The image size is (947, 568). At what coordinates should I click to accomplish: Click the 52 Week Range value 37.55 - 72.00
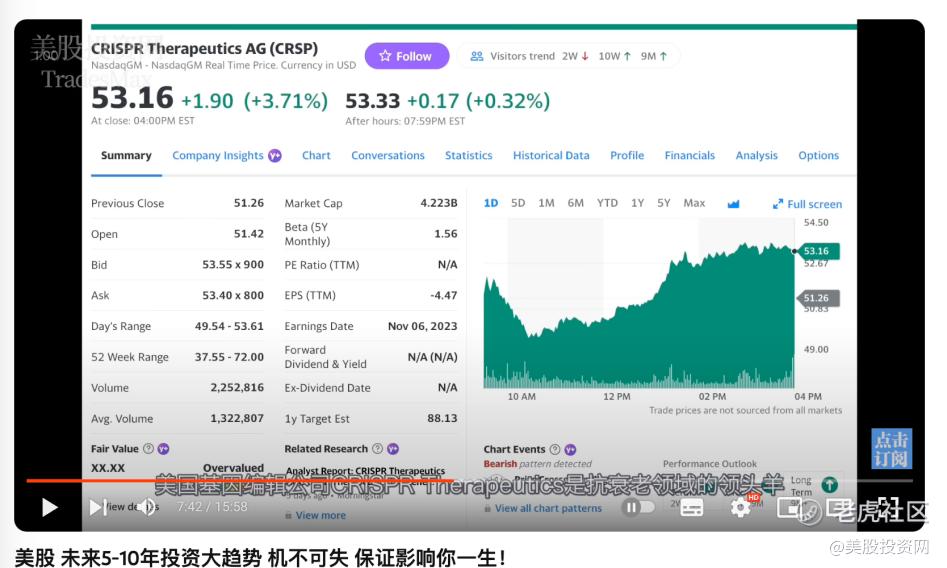229,357
